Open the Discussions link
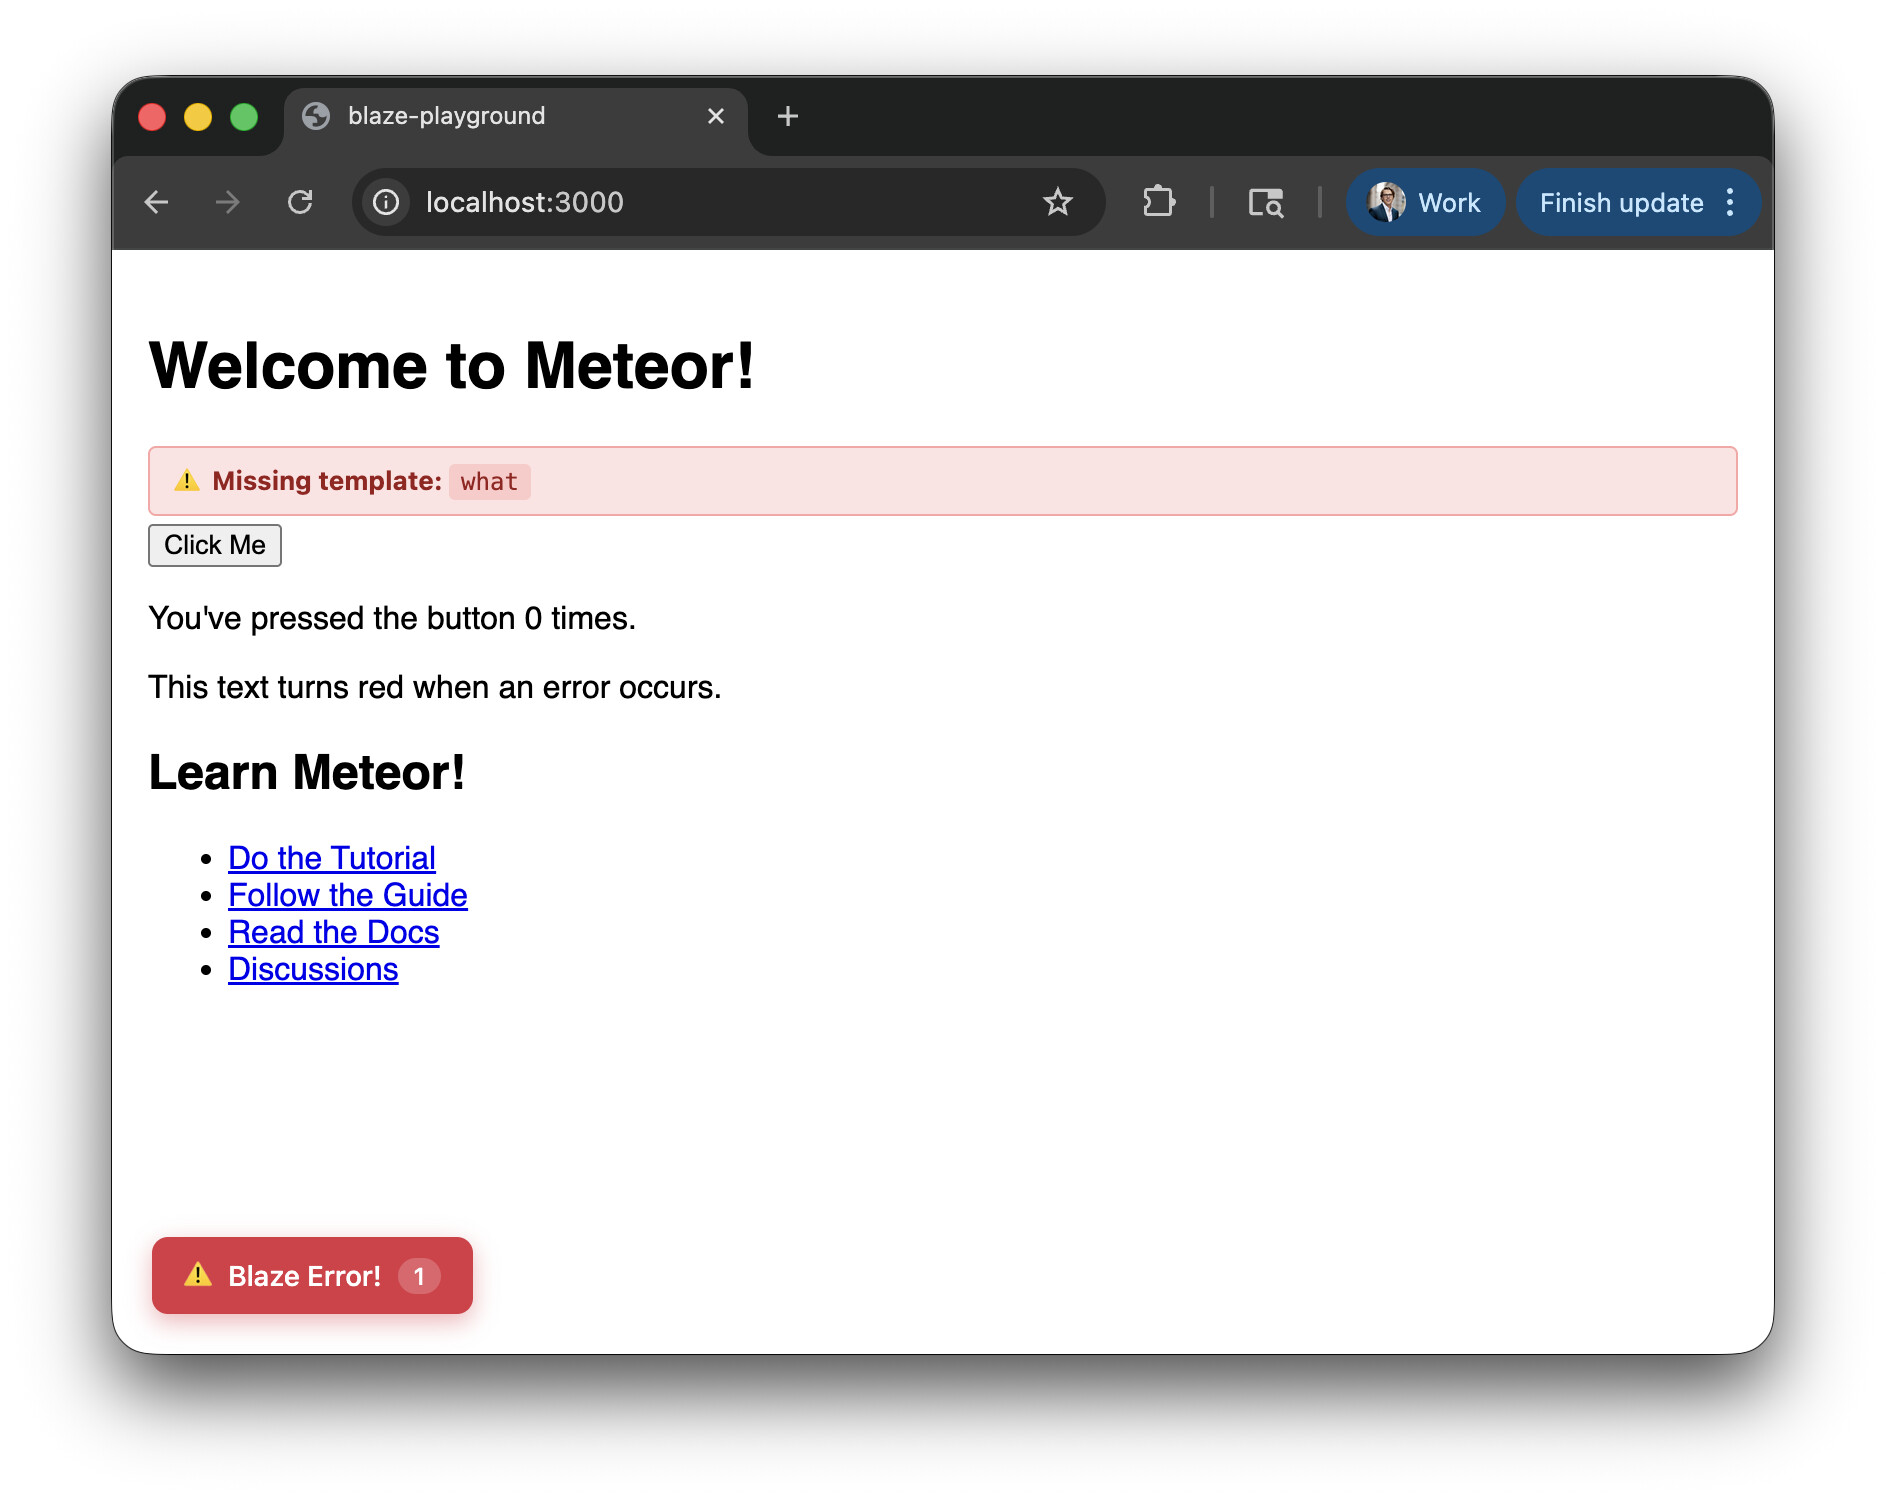Viewport: 1886px width, 1502px height. 313,969
